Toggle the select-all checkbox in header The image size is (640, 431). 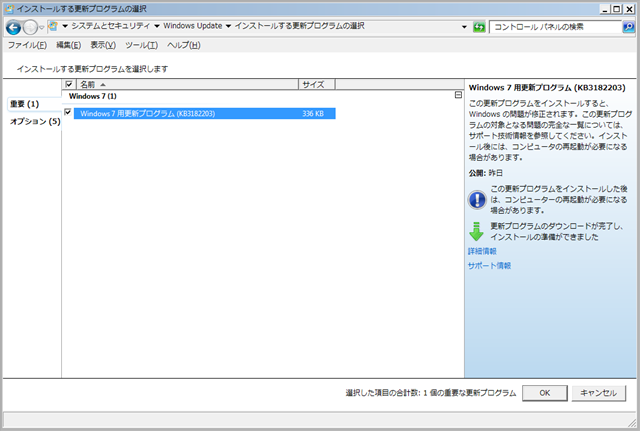tap(69, 84)
